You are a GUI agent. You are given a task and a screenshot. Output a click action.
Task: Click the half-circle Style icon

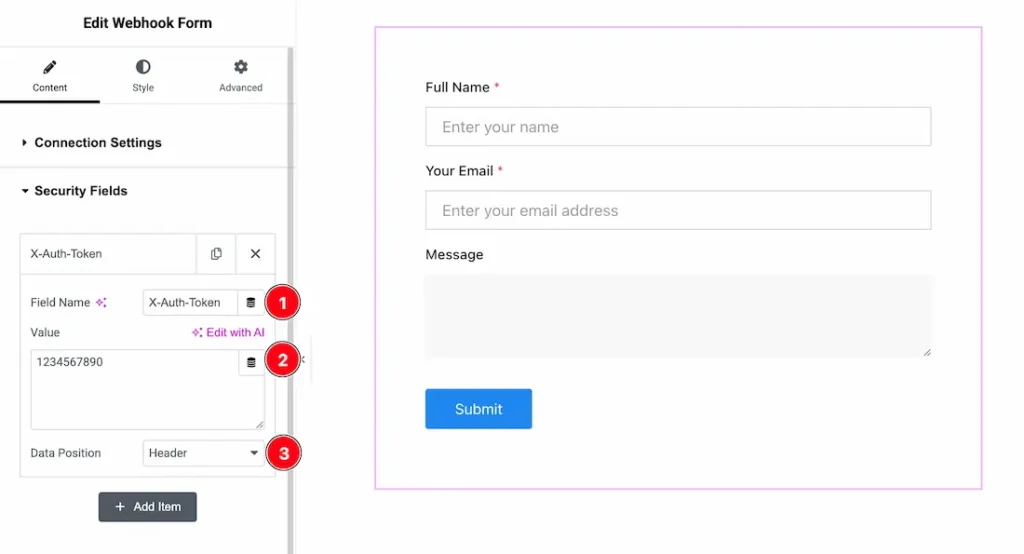(x=143, y=67)
